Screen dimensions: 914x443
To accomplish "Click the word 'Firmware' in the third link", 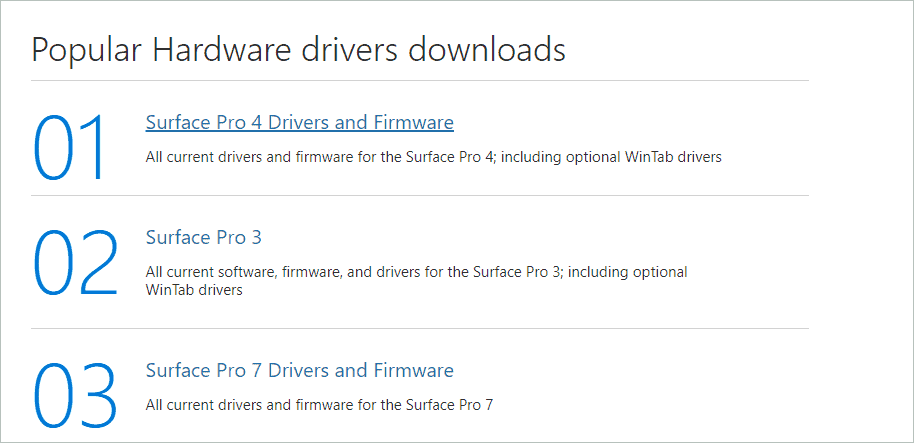I will click(x=413, y=370).
